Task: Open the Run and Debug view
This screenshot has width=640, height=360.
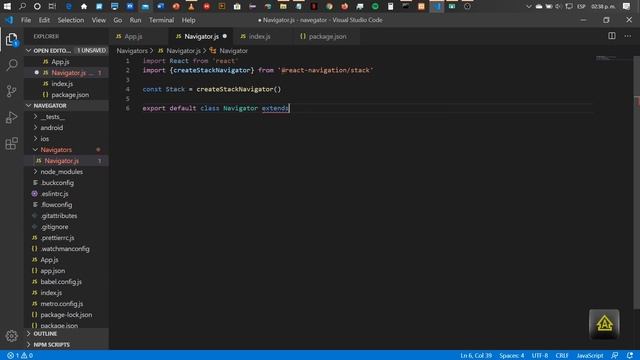Action: (x=12, y=118)
